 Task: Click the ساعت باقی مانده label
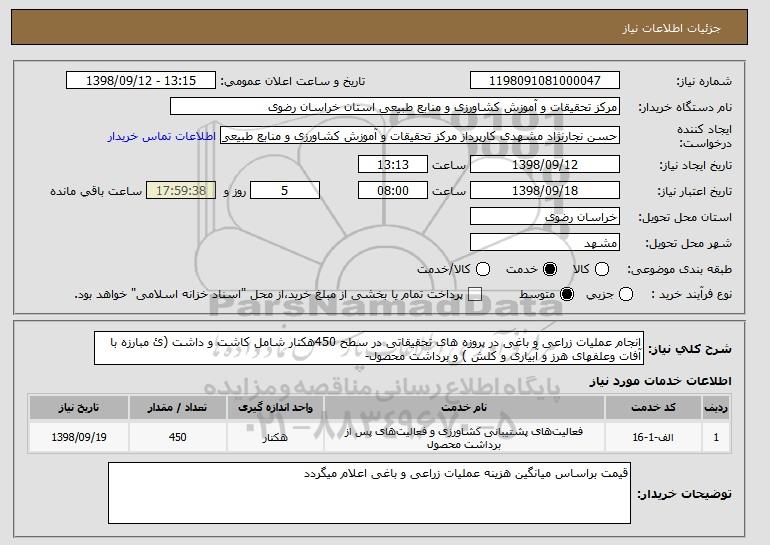[x=96, y=191]
